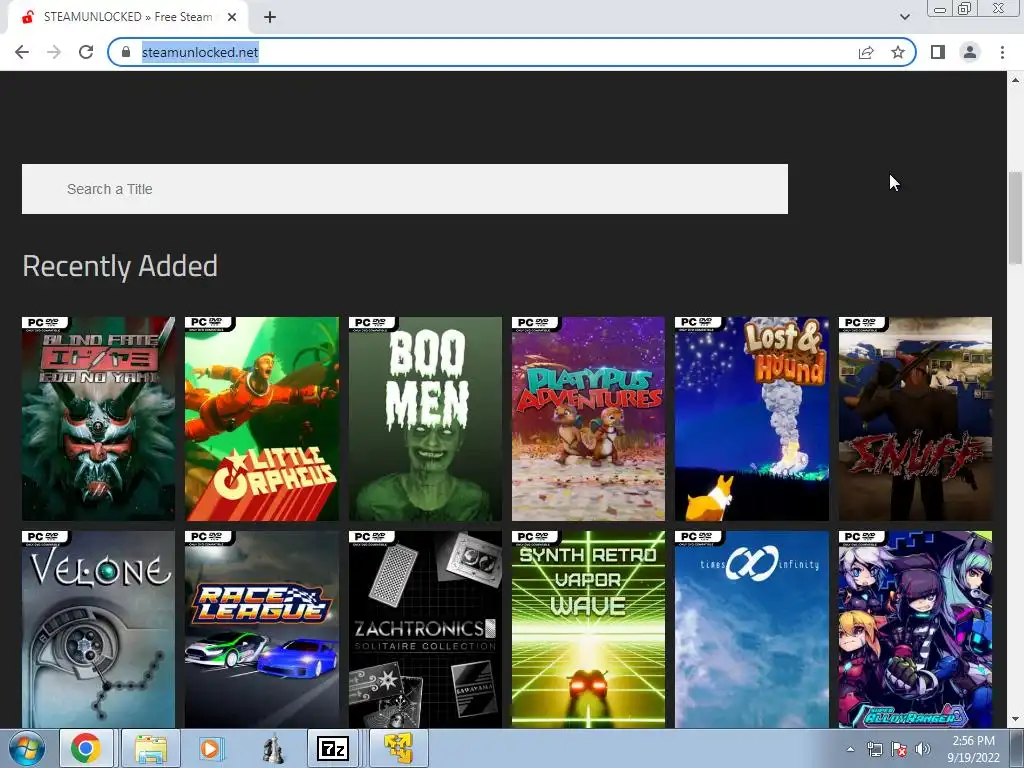Open the Platypus Adventures game cover

pyautogui.click(x=588, y=419)
